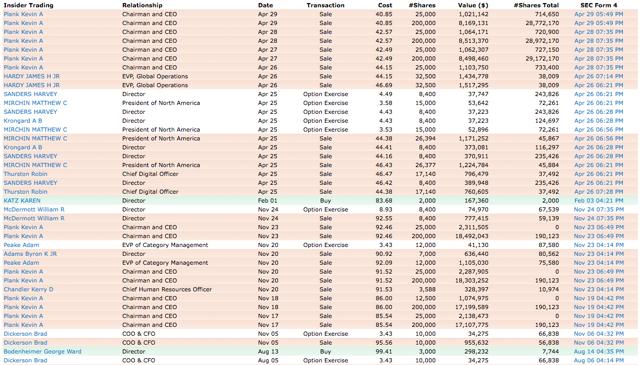Click Value ($) column header
This screenshot has height=365, width=640.
click(x=473, y=5)
